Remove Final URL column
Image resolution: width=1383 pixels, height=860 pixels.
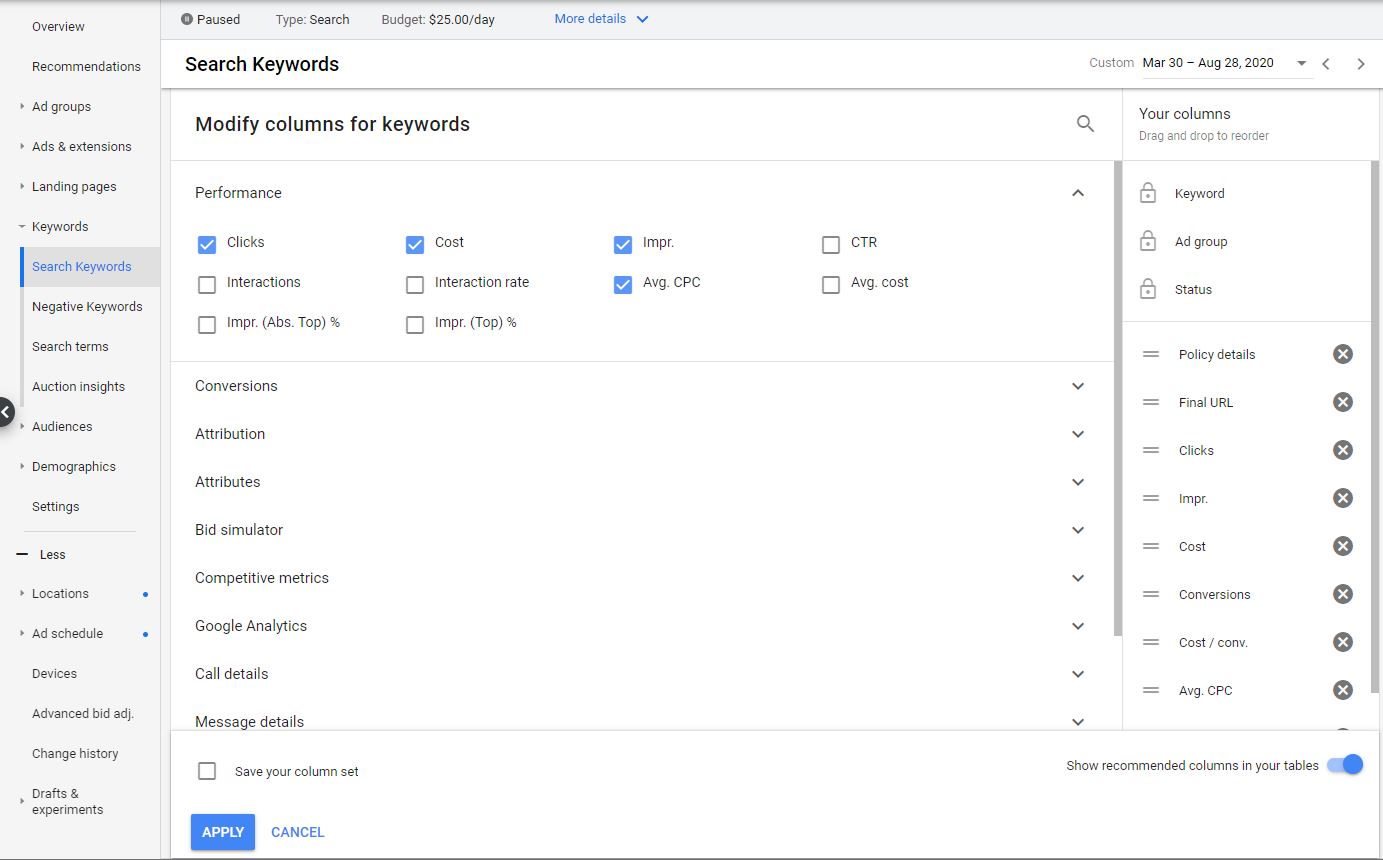click(1343, 402)
